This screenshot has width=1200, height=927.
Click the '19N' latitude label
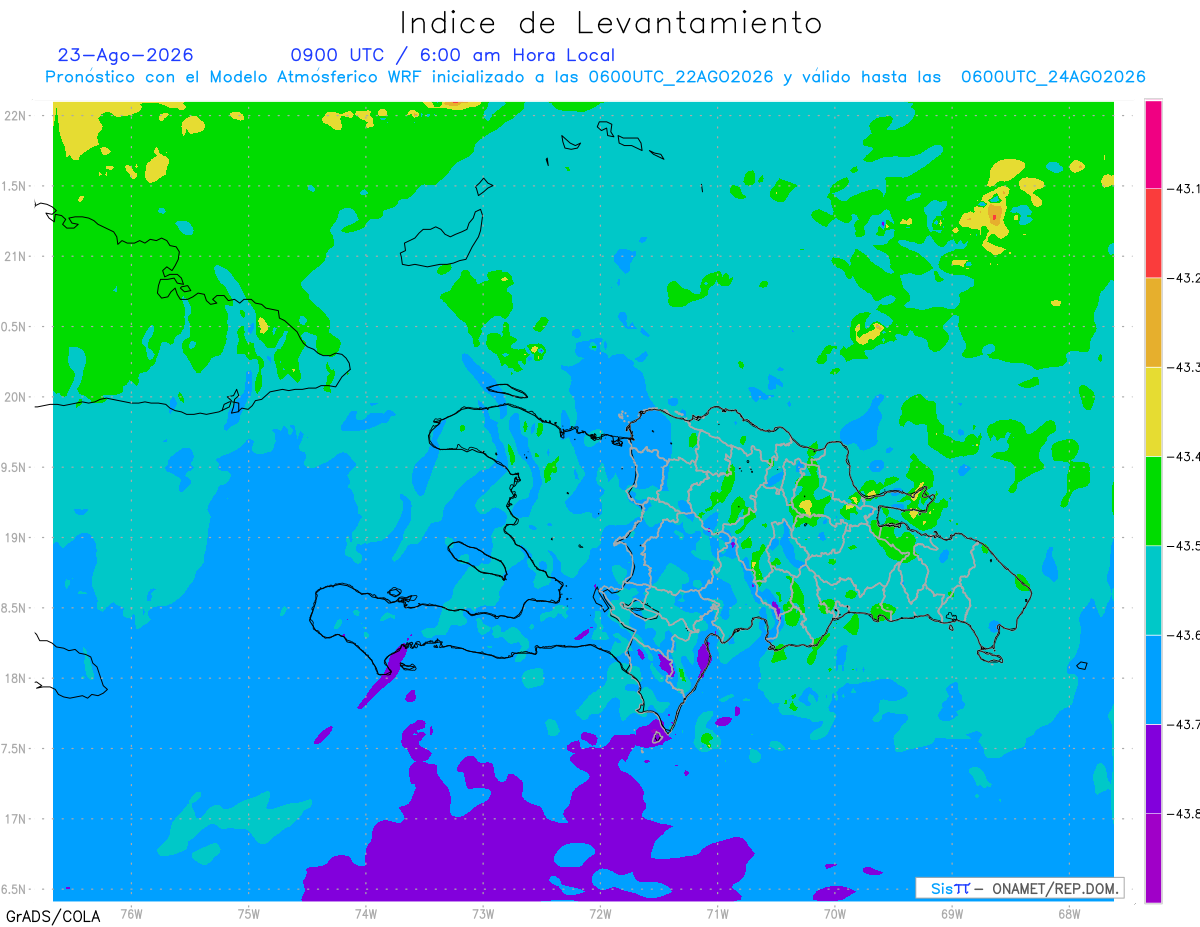(x=16, y=538)
